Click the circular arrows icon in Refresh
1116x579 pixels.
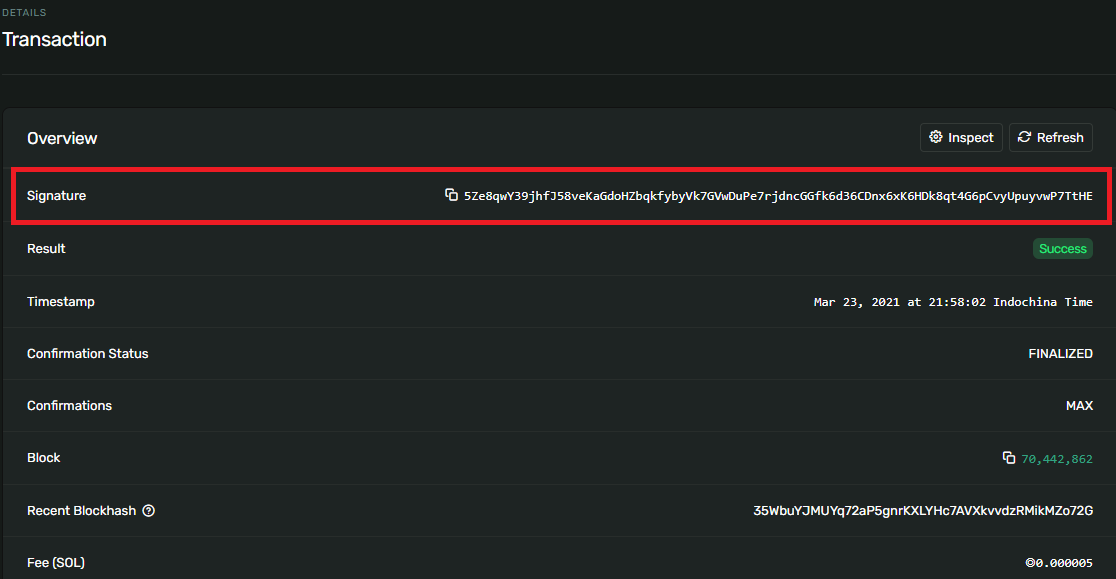coord(1024,138)
